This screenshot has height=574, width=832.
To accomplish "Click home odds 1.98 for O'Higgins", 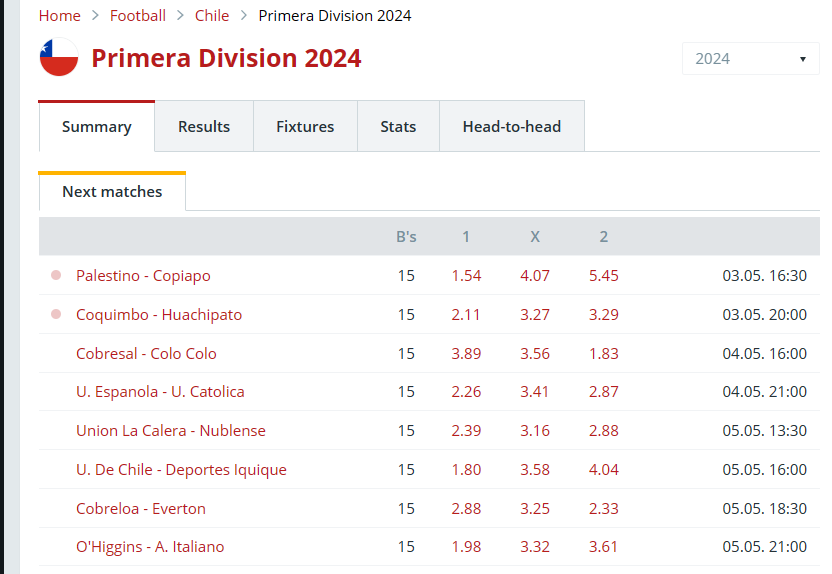I will 466,546.
